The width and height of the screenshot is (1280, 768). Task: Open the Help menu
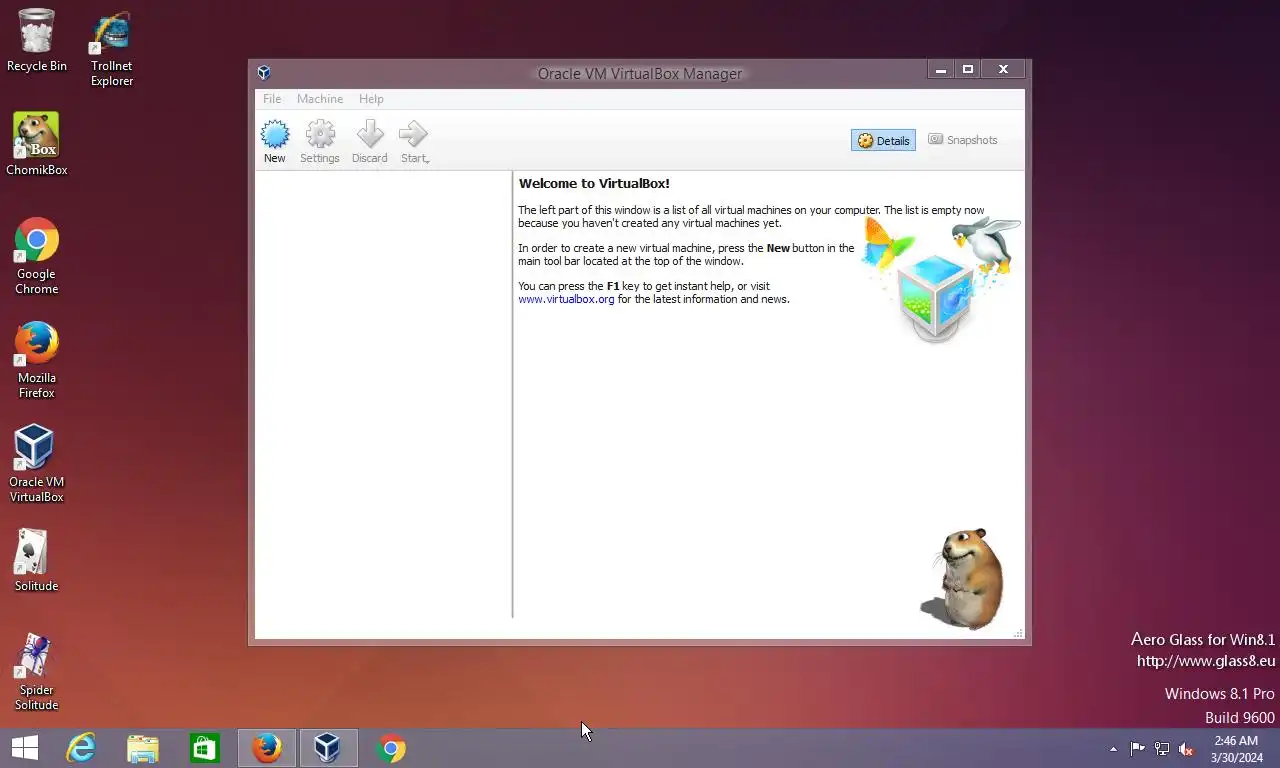(x=371, y=99)
